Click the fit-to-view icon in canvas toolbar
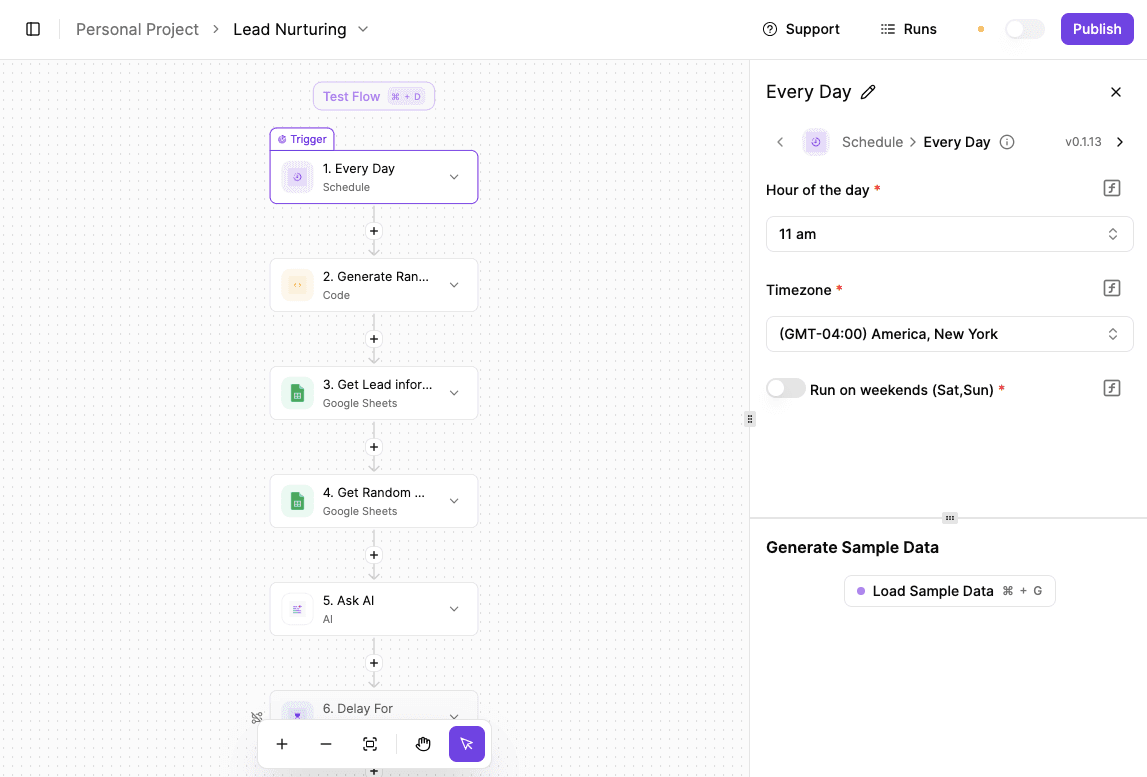 point(370,744)
